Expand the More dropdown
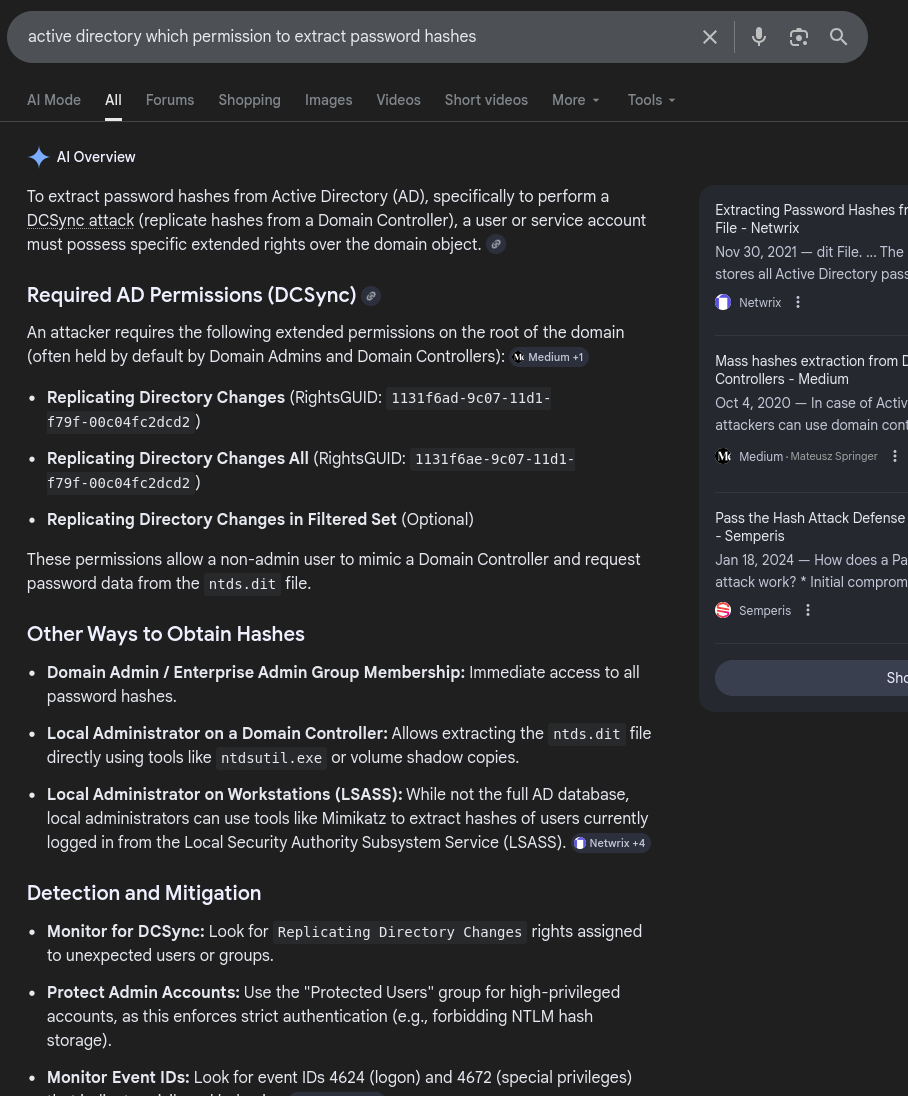Image resolution: width=908 pixels, height=1096 pixels. [x=575, y=100]
